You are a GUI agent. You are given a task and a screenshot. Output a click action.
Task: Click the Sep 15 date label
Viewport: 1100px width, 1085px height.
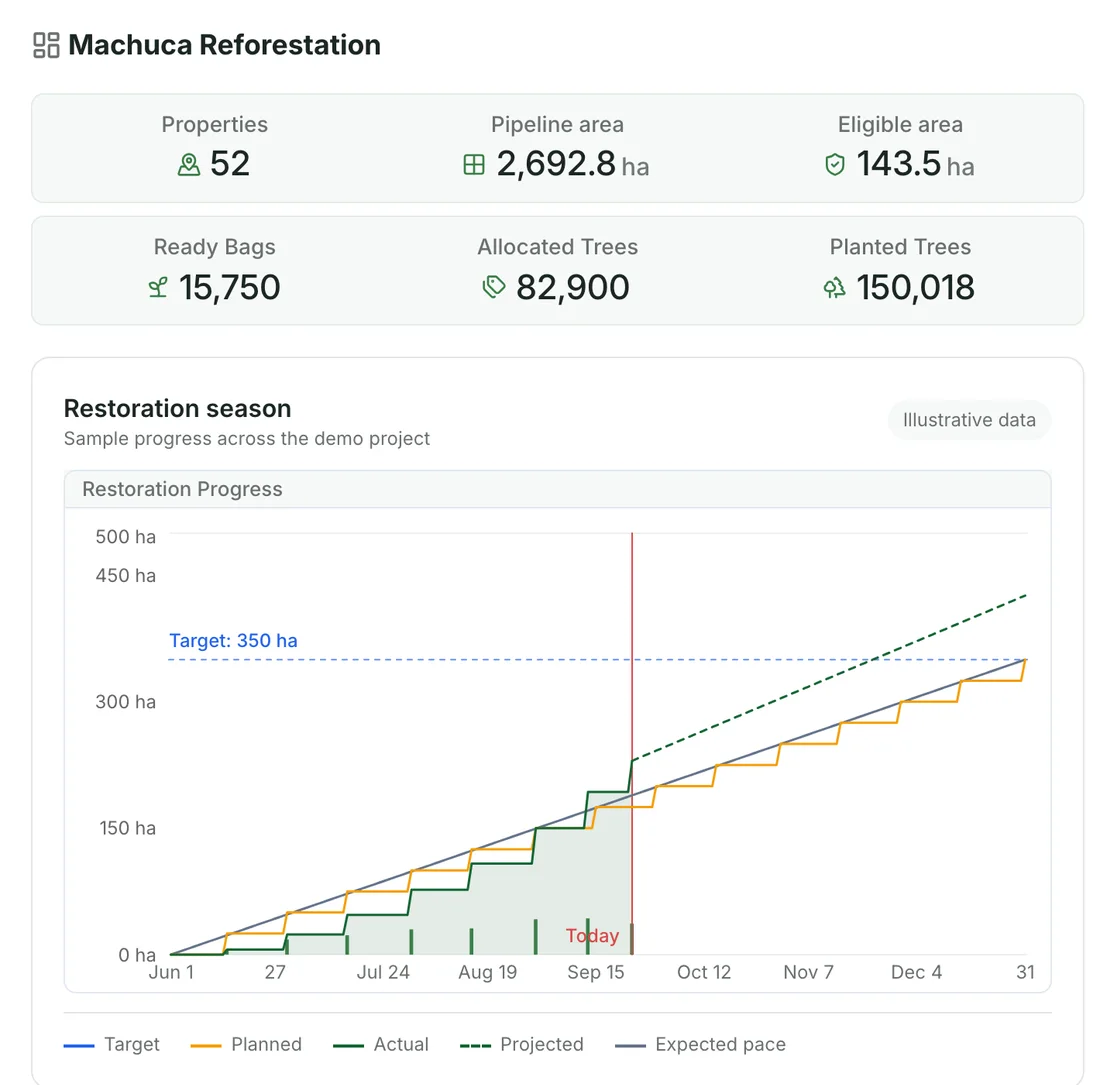(x=596, y=972)
